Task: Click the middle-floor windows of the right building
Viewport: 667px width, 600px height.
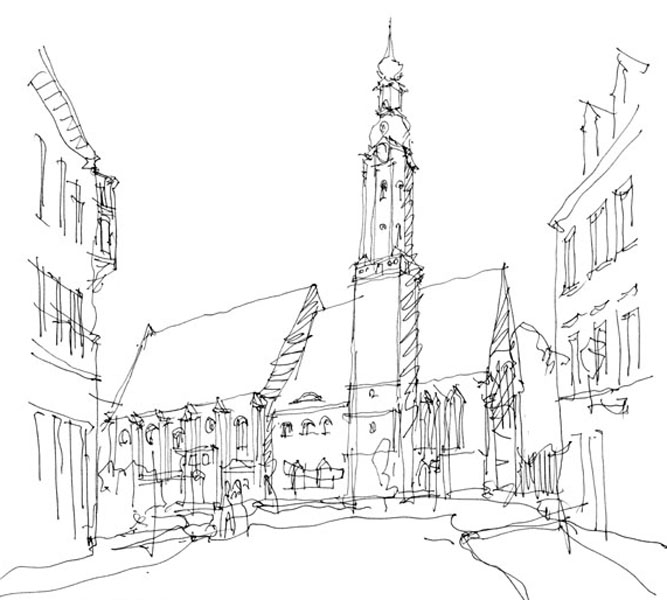Action: click(600, 340)
